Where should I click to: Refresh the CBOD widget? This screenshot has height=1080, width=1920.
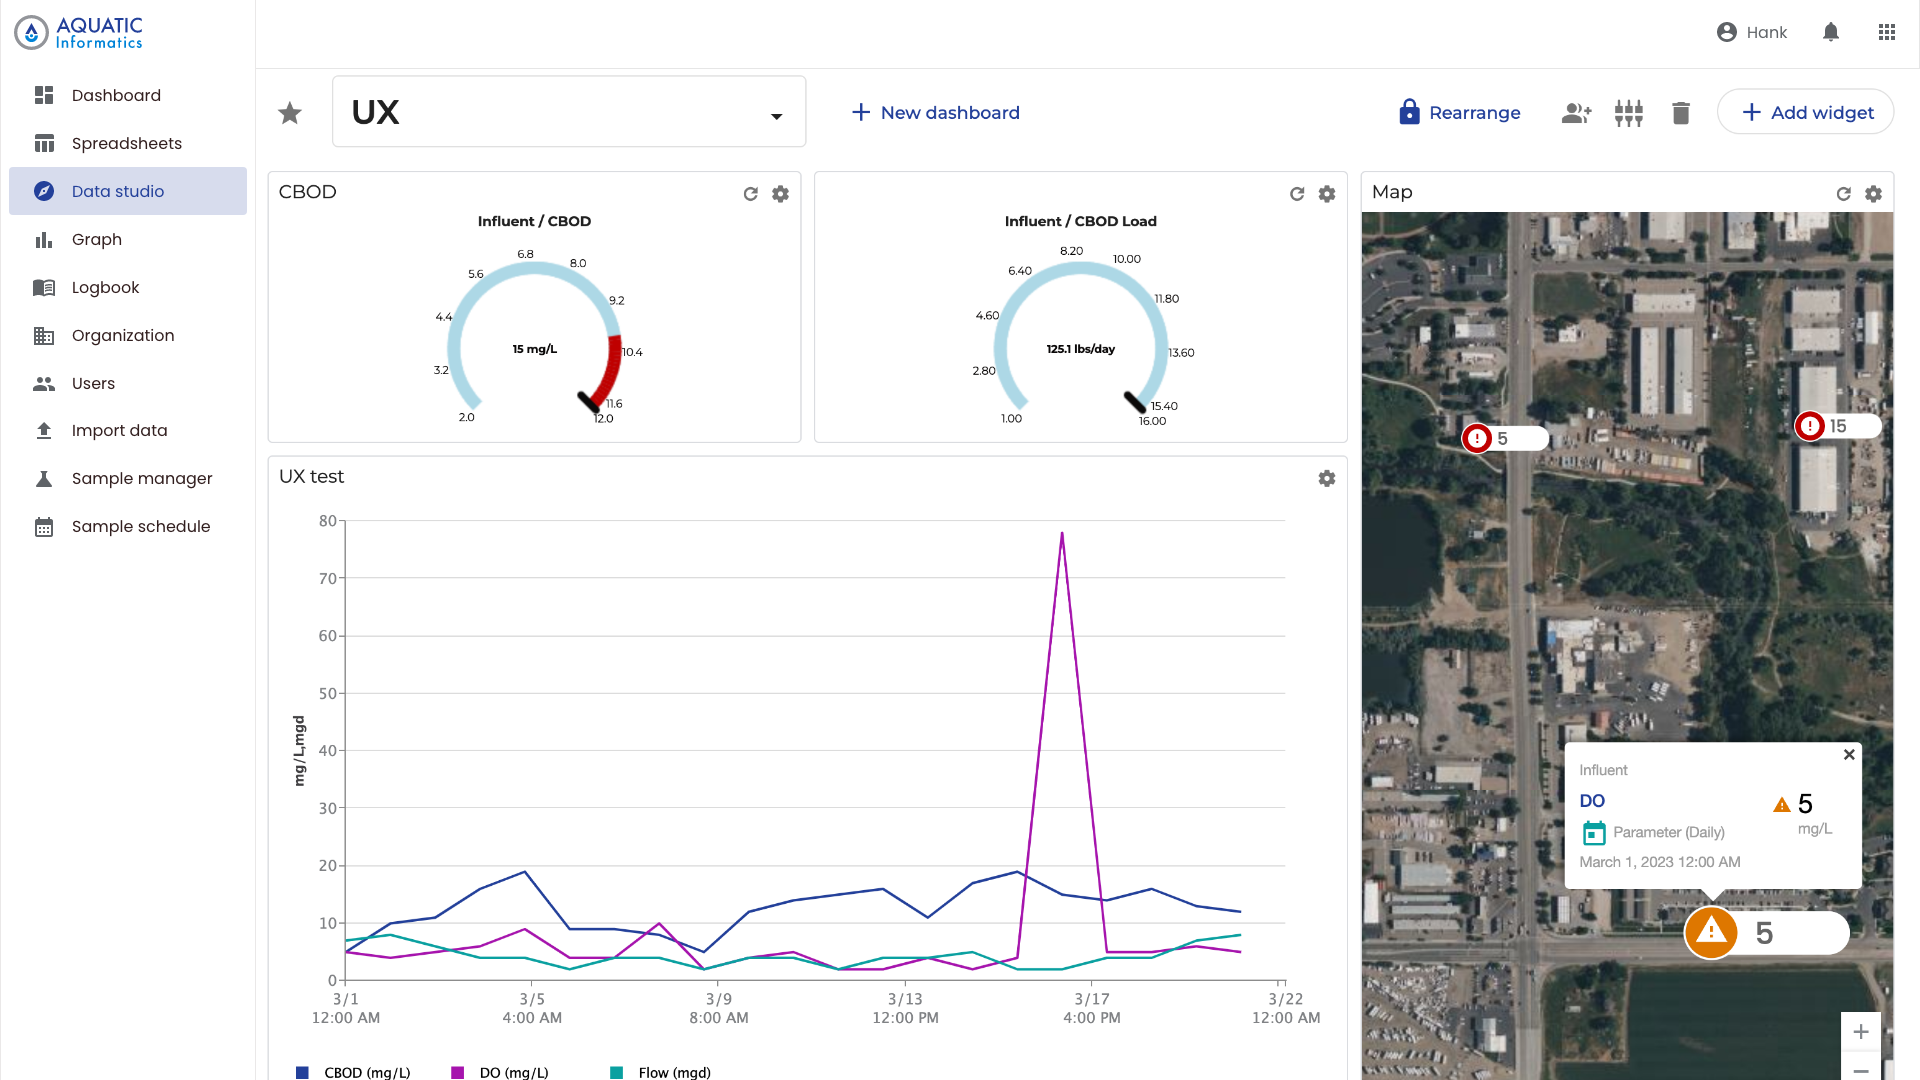pyautogui.click(x=751, y=194)
